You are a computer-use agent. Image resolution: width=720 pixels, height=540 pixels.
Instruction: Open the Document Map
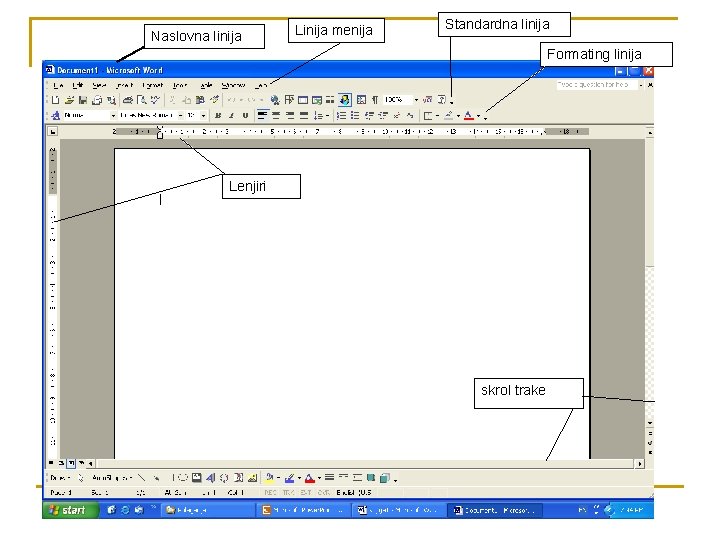pyautogui.click(x=361, y=100)
